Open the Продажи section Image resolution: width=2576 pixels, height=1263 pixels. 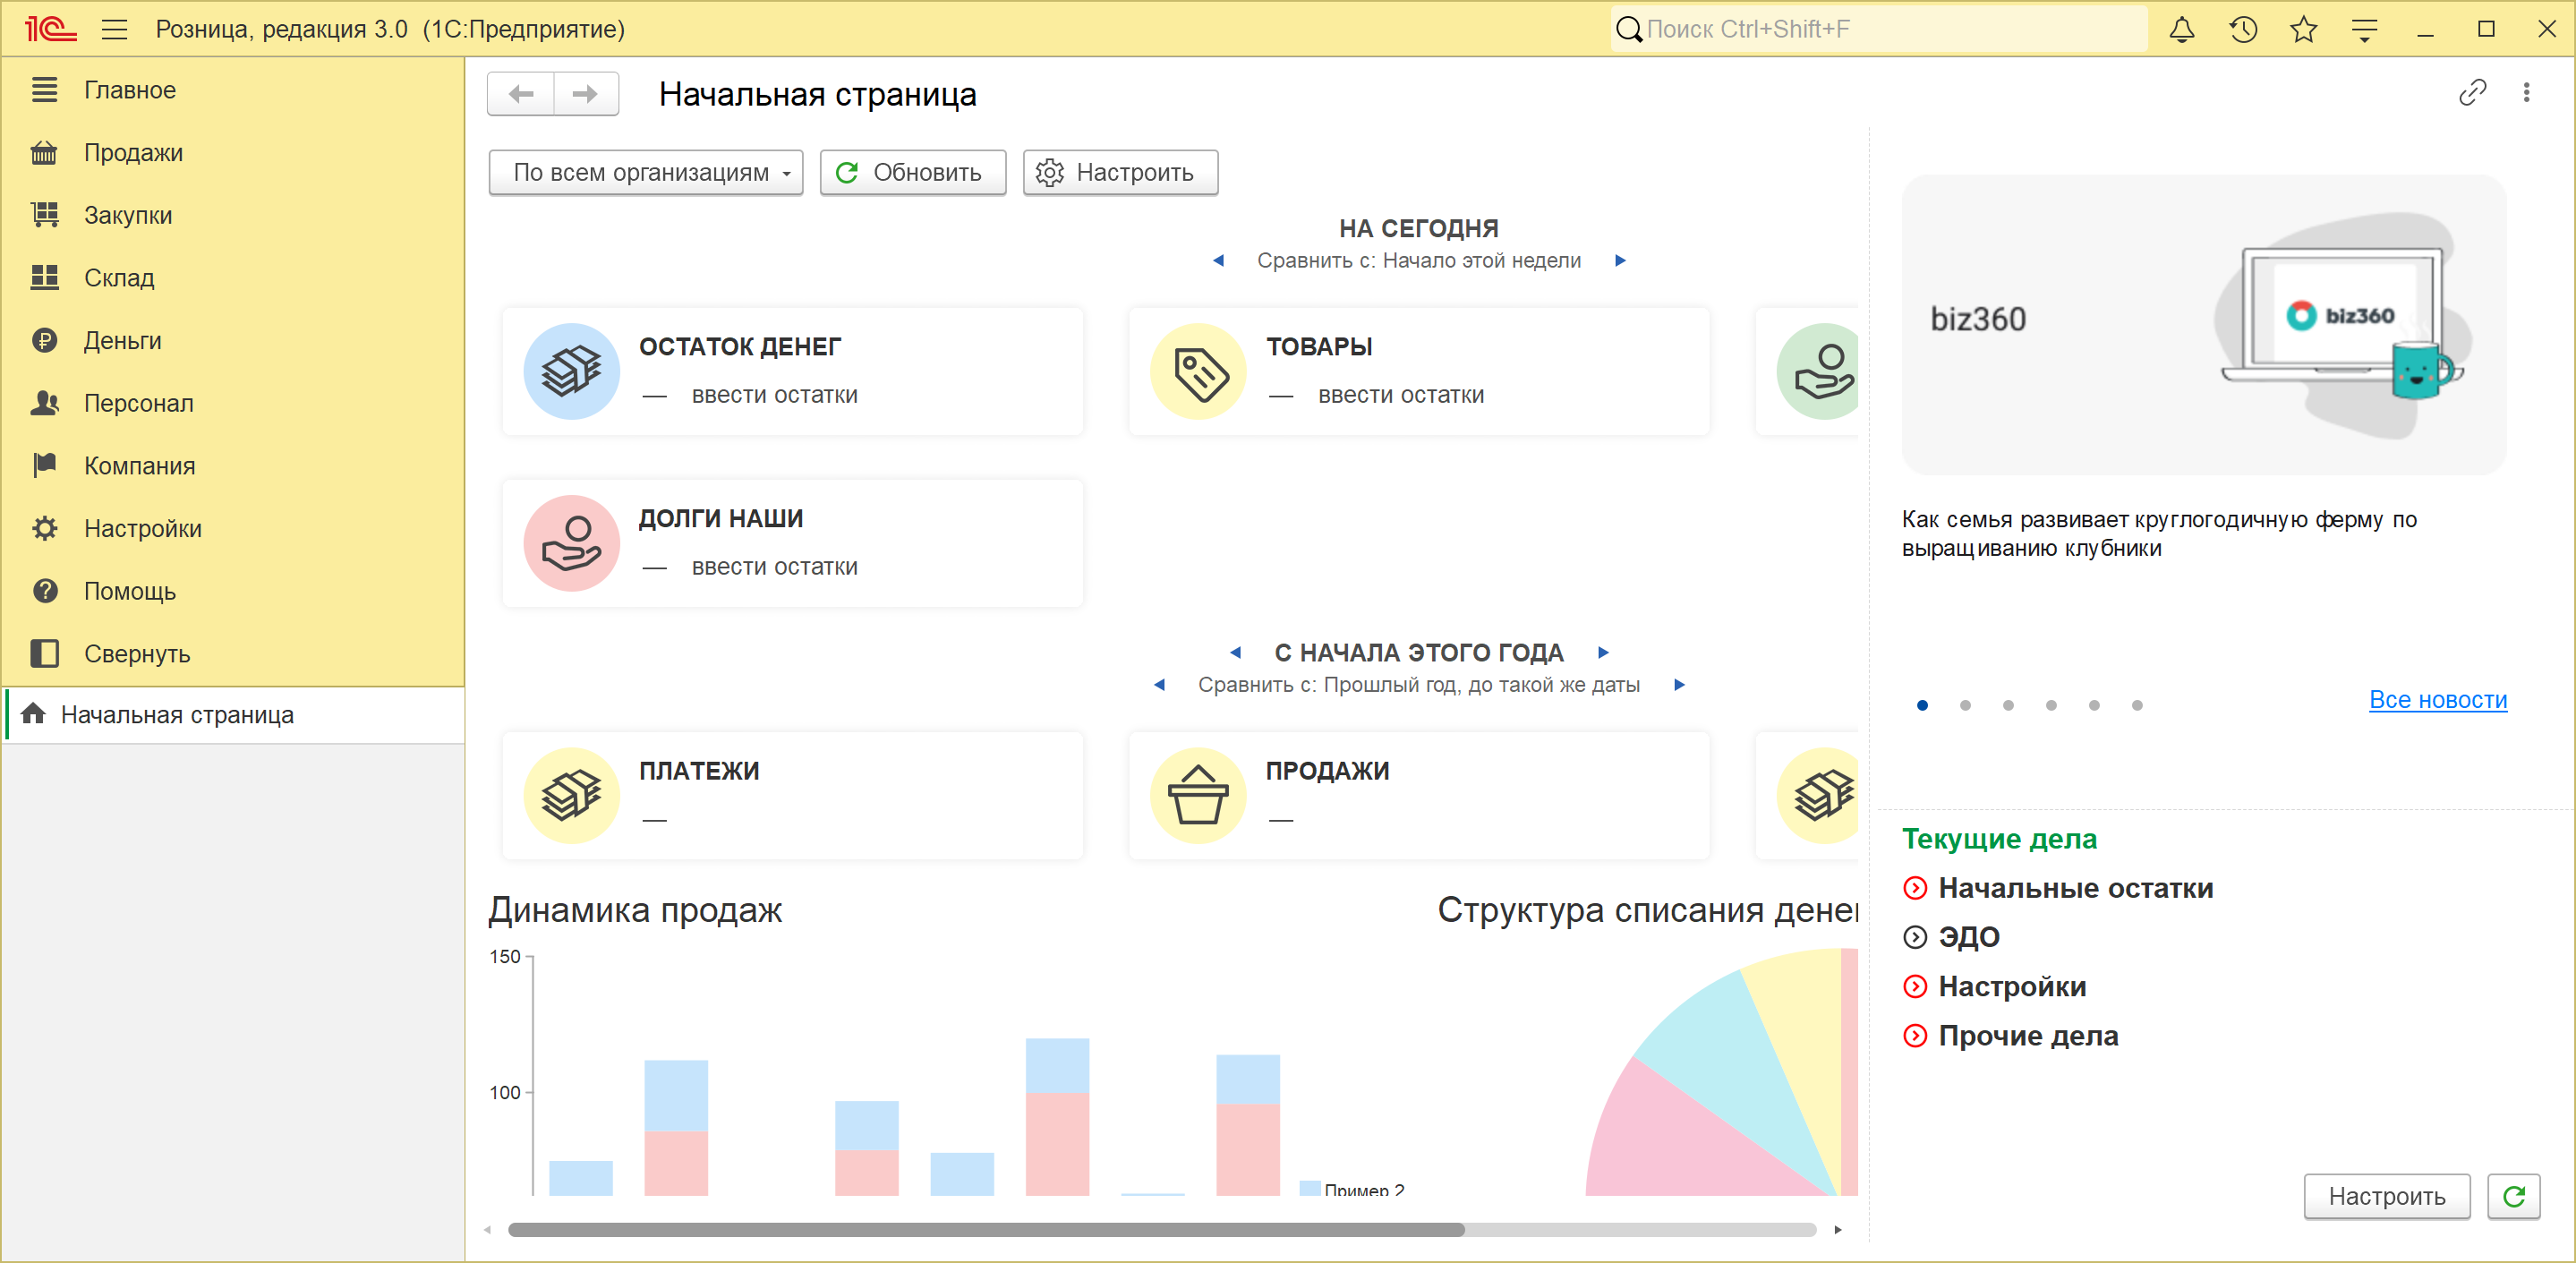pos(232,153)
